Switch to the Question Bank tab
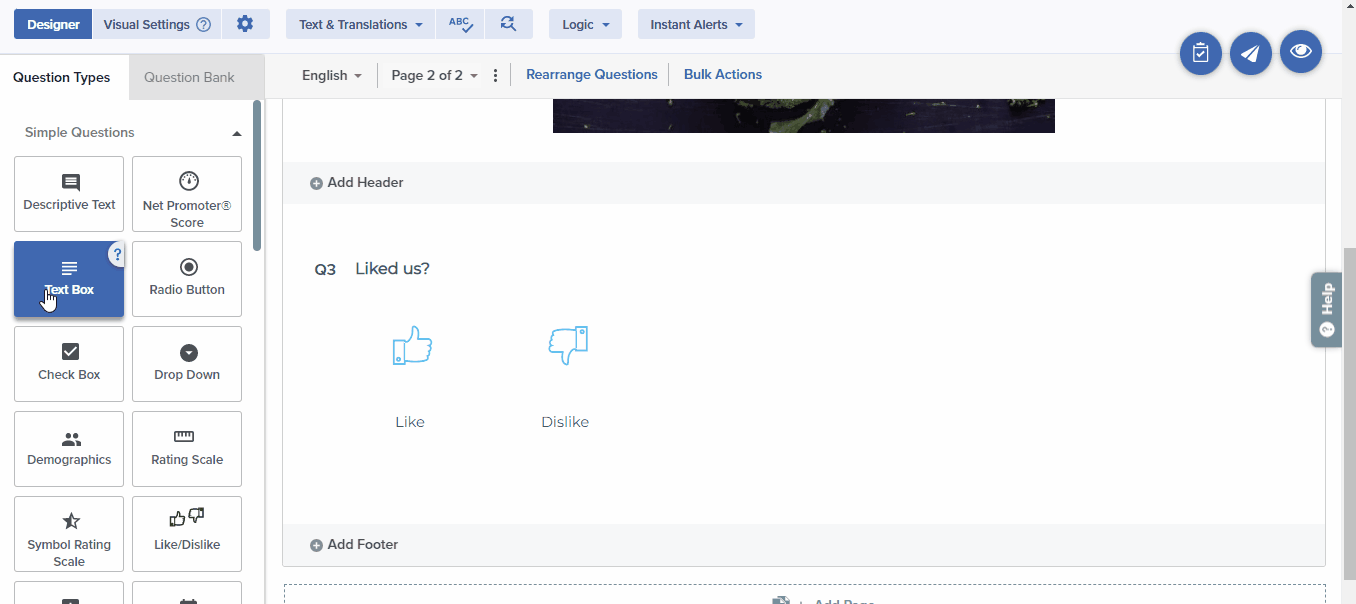 [x=189, y=77]
